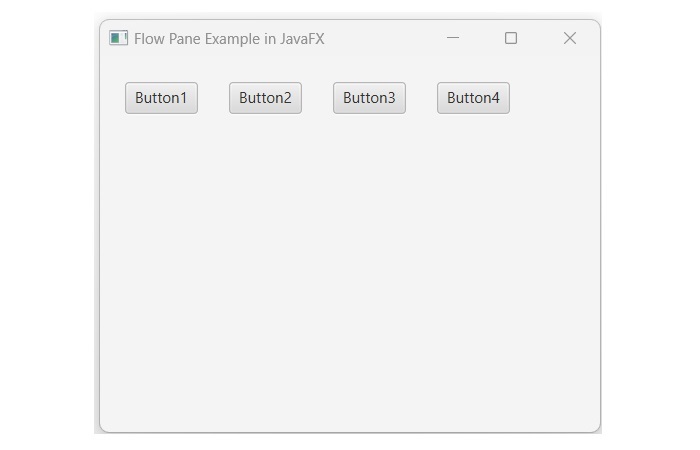
Task: Click the window's bottom border edge
Action: pos(350,432)
